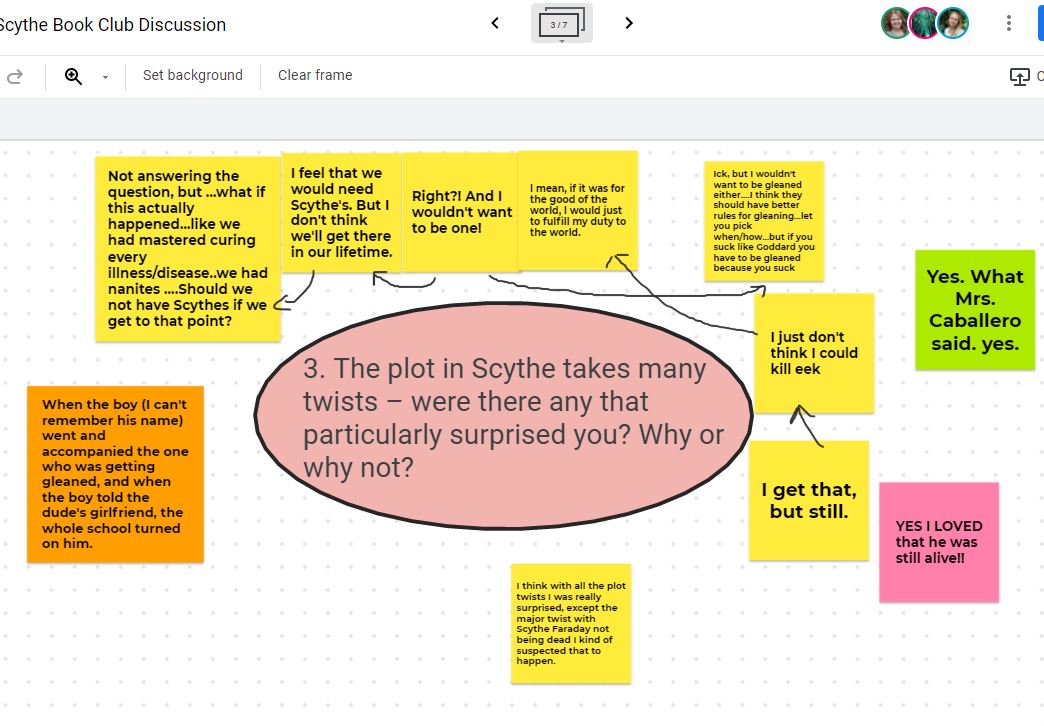Select the 'Not answering the question' yellow note
Viewport: 1044px width, 726px height.
tap(188, 249)
